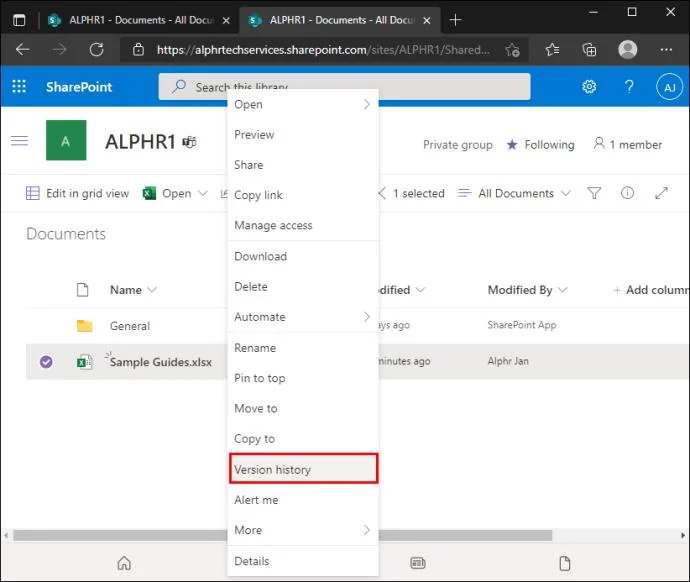Image resolution: width=690 pixels, height=582 pixels.
Task: Choose Pin to top
Action: point(303,378)
